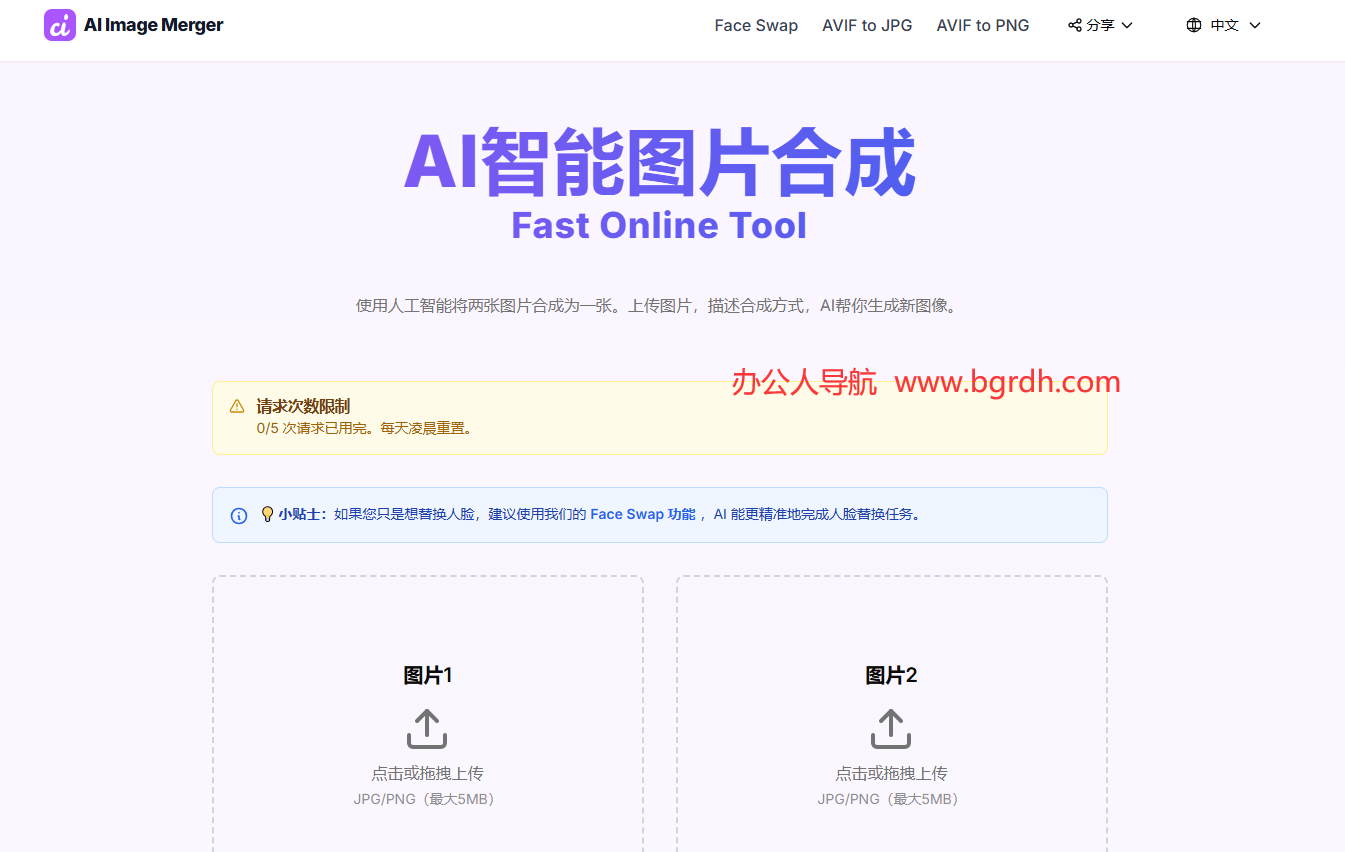
Task: Open the Face Swap 功能 link in the tip
Action: pyautogui.click(x=642, y=513)
